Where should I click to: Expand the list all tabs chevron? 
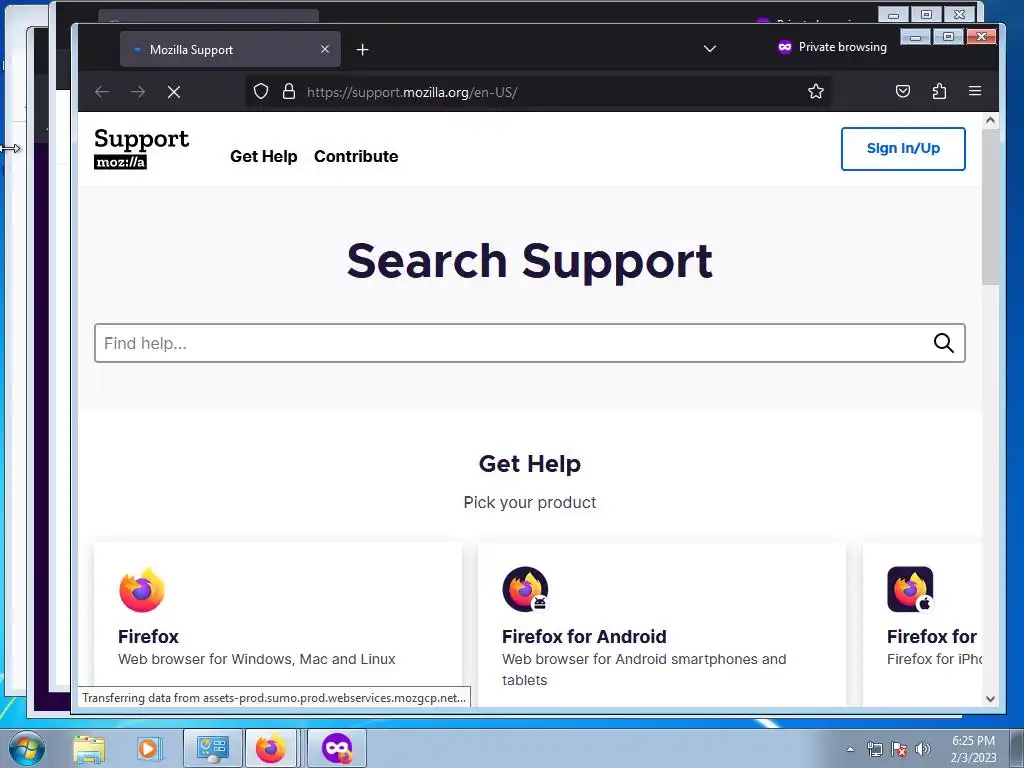tap(710, 49)
